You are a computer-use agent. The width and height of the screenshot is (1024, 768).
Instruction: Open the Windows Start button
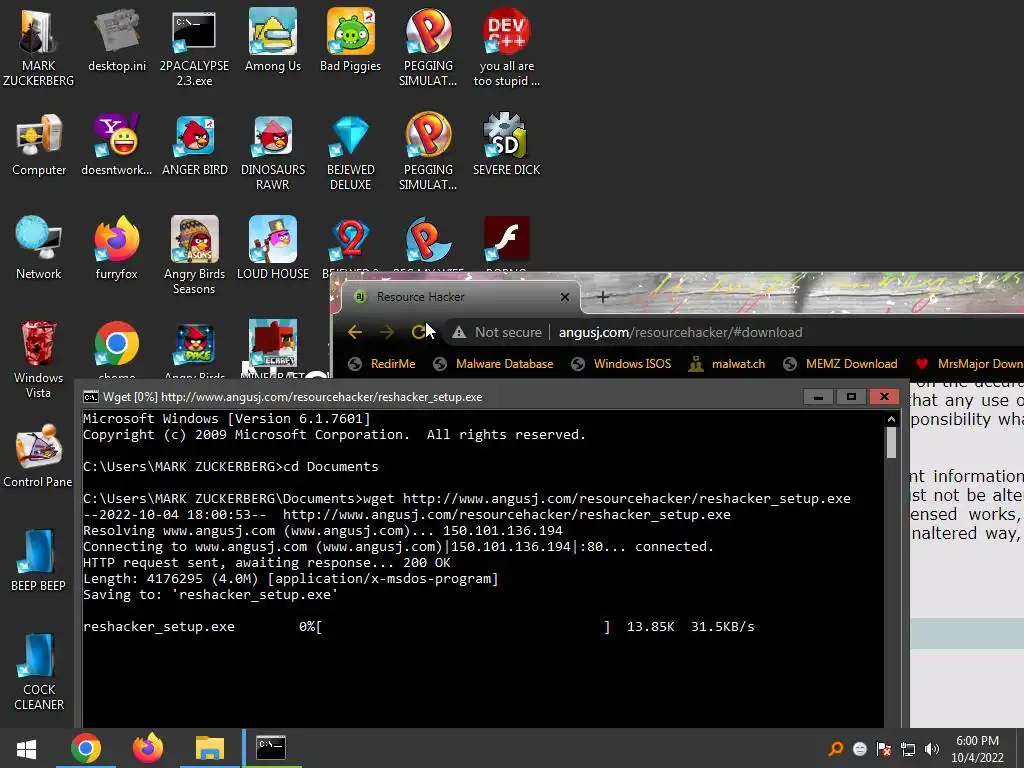(27, 748)
